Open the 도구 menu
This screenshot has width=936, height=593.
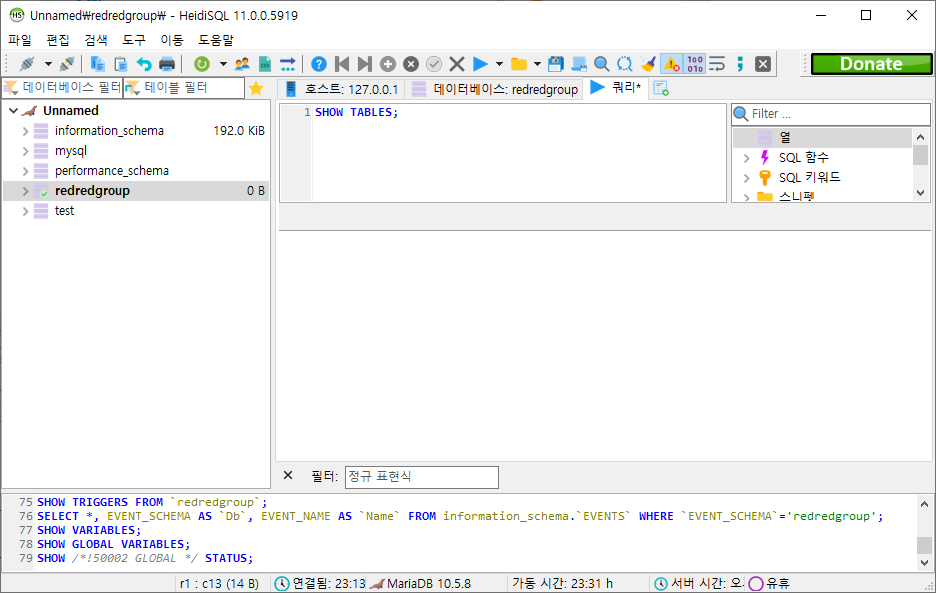tap(134, 40)
